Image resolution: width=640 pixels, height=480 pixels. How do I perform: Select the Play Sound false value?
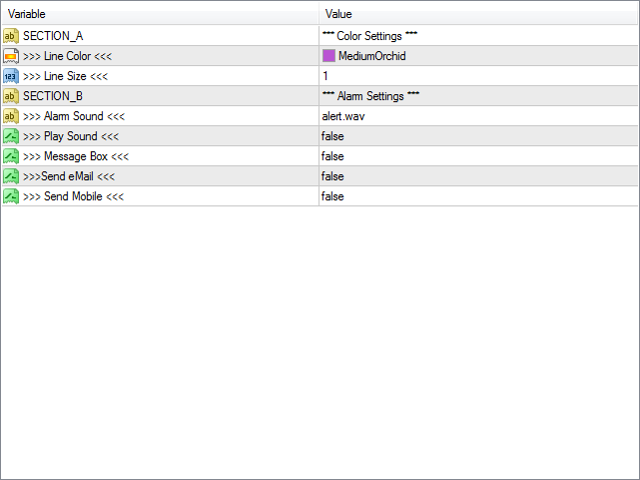(333, 136)
